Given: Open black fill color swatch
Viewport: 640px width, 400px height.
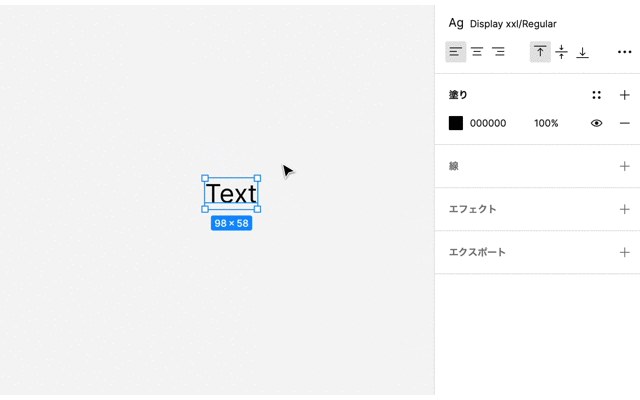Looking at the screenshot, I should [x=456, y=123].
